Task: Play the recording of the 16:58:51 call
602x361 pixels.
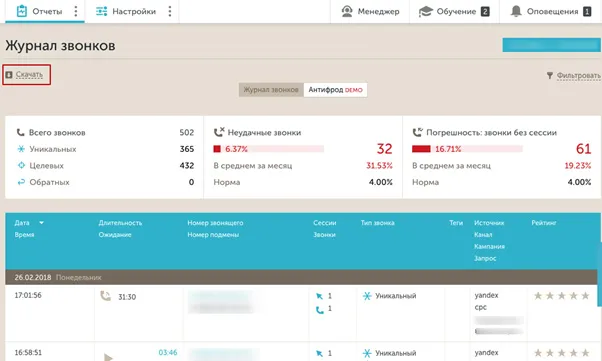Action: [x=108, y=357]
